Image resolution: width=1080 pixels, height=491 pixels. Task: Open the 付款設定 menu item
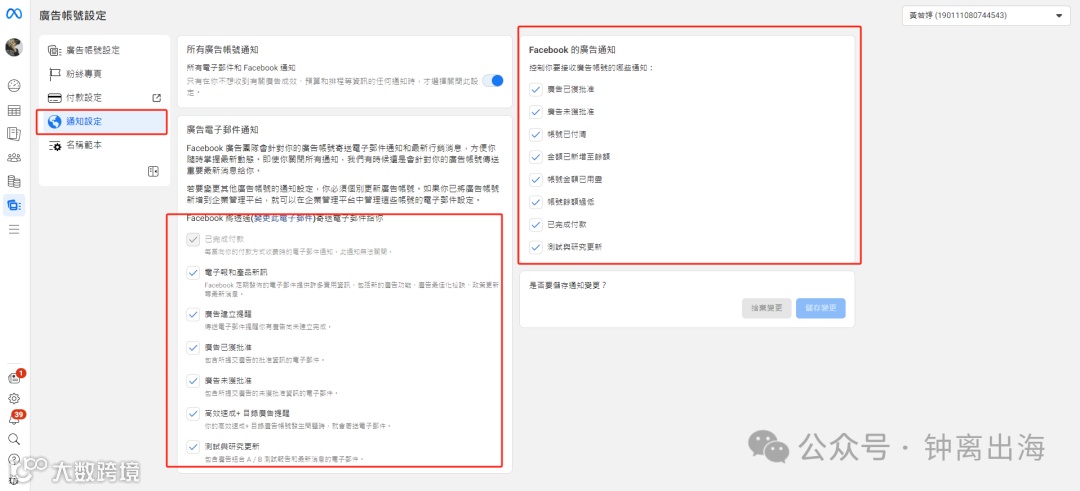click(104, 98)
